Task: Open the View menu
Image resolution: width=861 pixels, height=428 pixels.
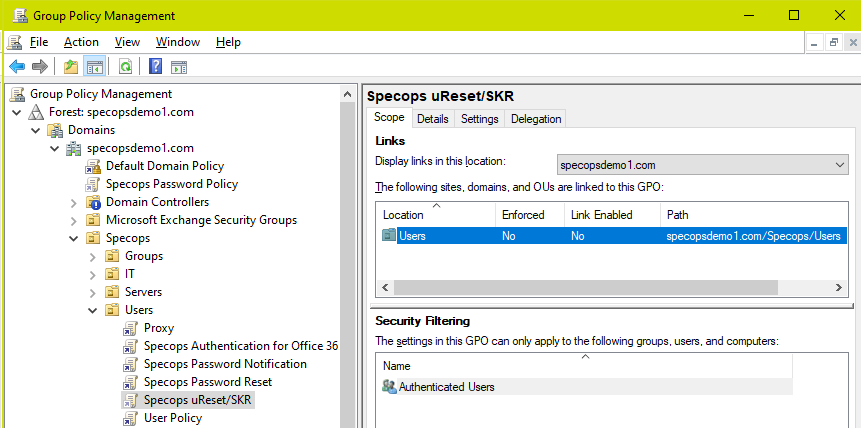Action: (x=127, y=42)
